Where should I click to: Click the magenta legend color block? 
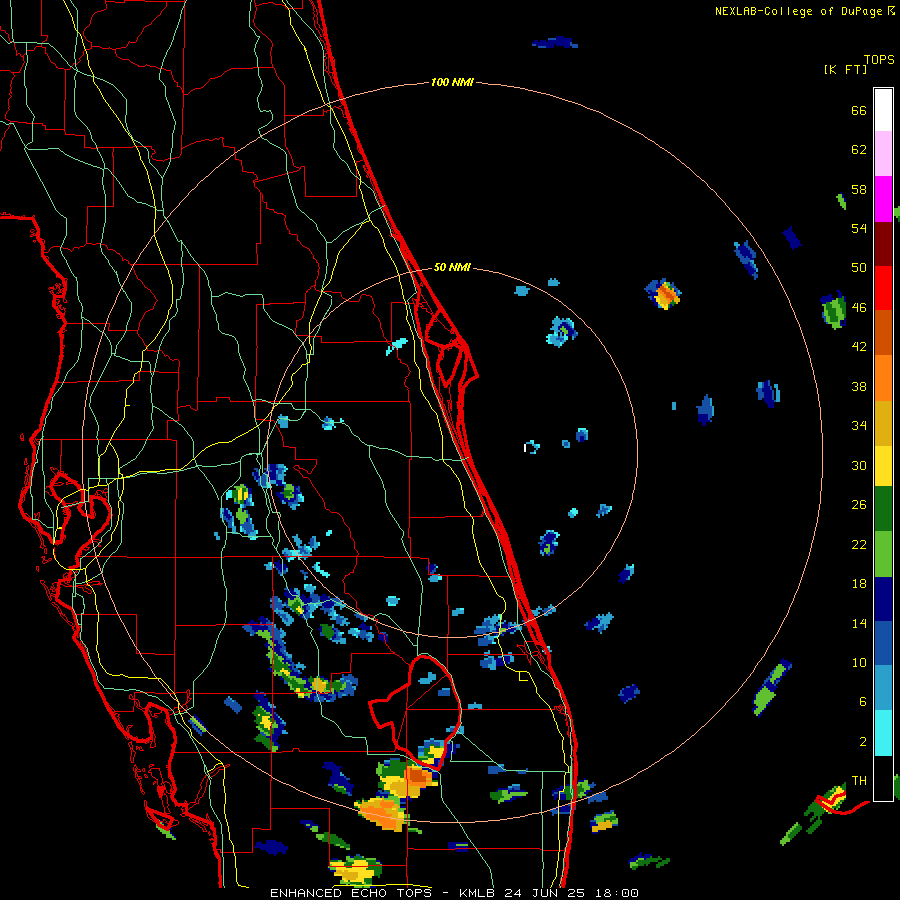pos(883,199)
